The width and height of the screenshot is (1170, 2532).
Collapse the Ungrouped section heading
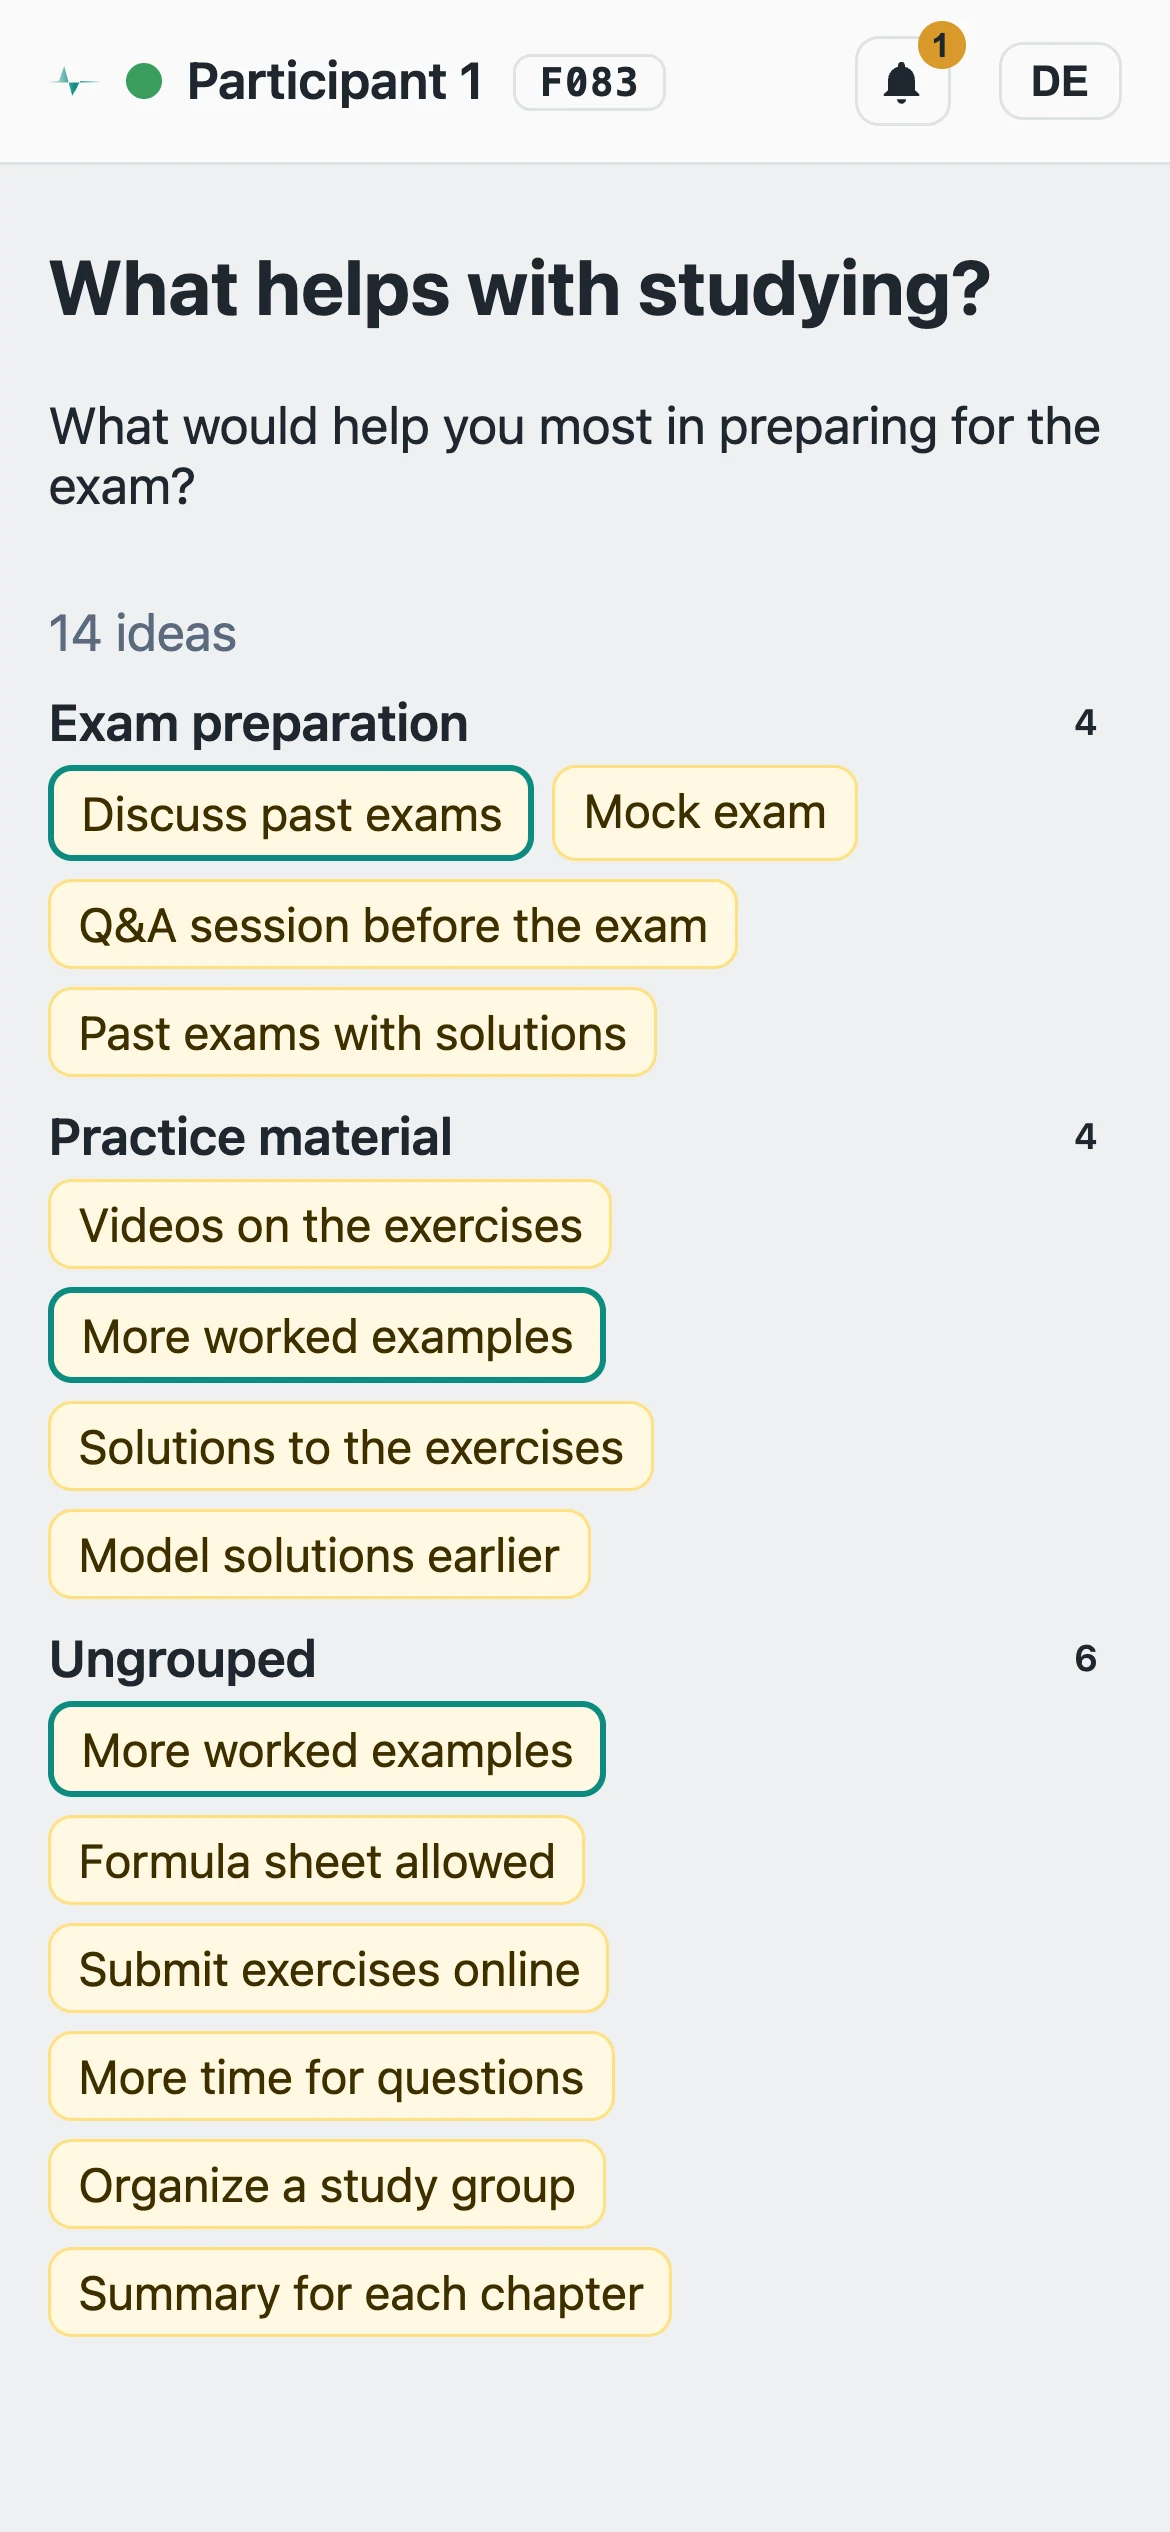pyautogui.click(x=183, y=1659)
